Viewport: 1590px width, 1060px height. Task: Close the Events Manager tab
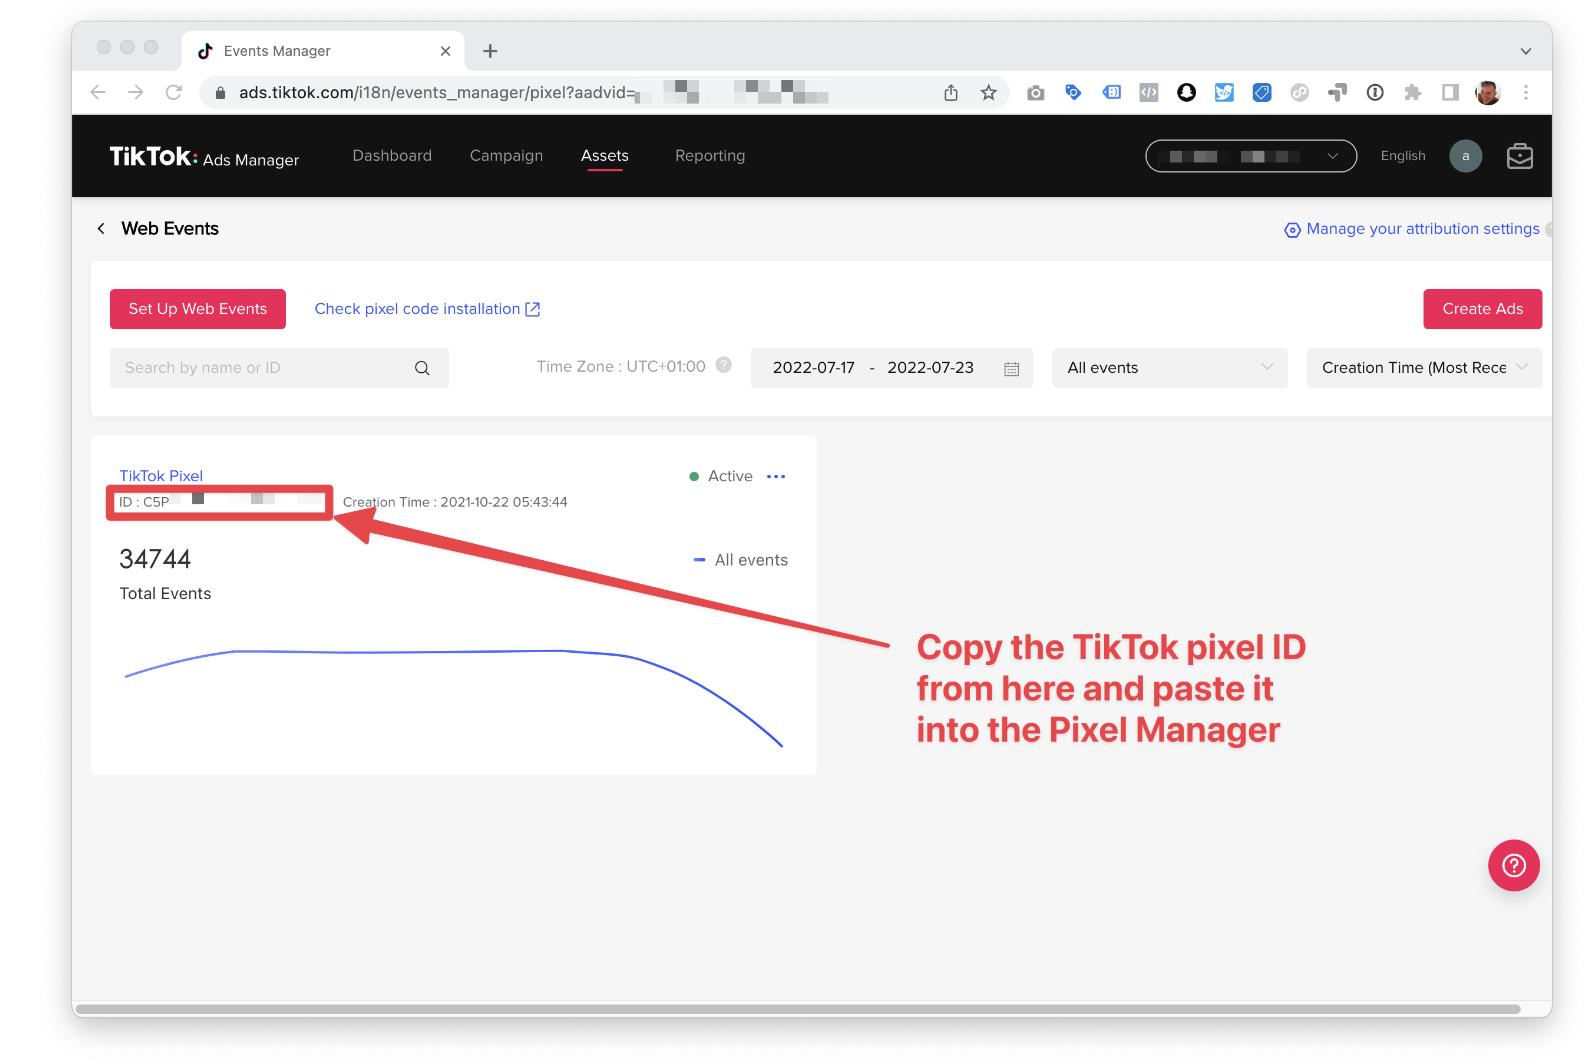pos(445,51)
